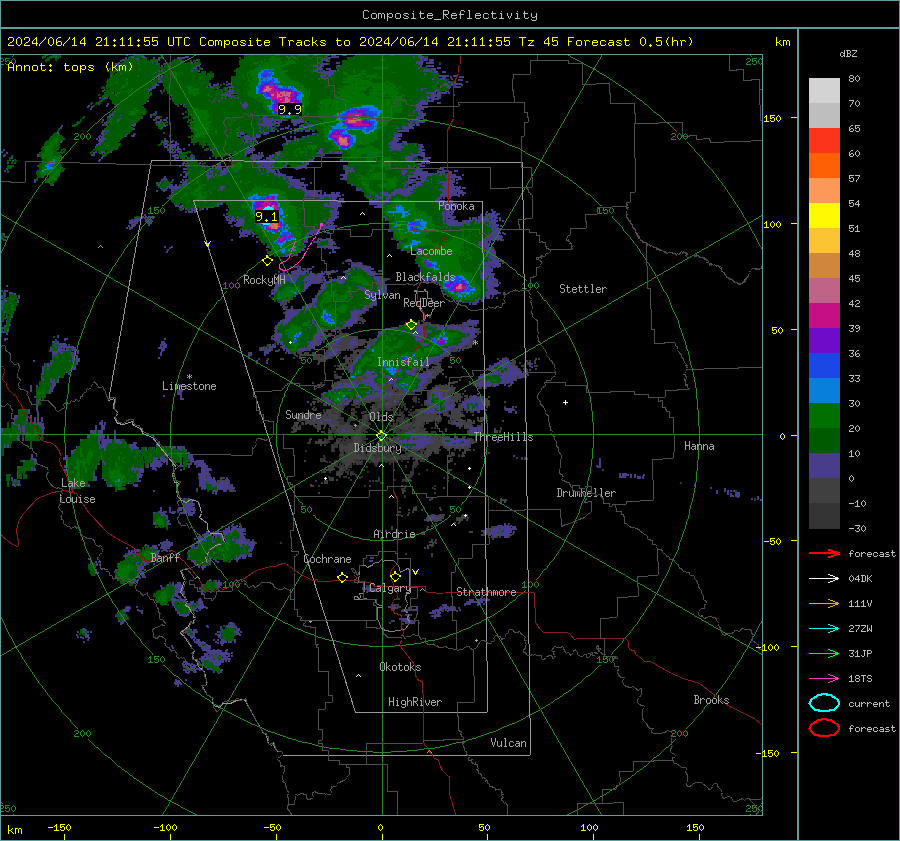Click the yellow radar-site diamond above Didsbury
Image resolution: width=900 pixels, height=841 pixels.
click(x=381, y=436)
